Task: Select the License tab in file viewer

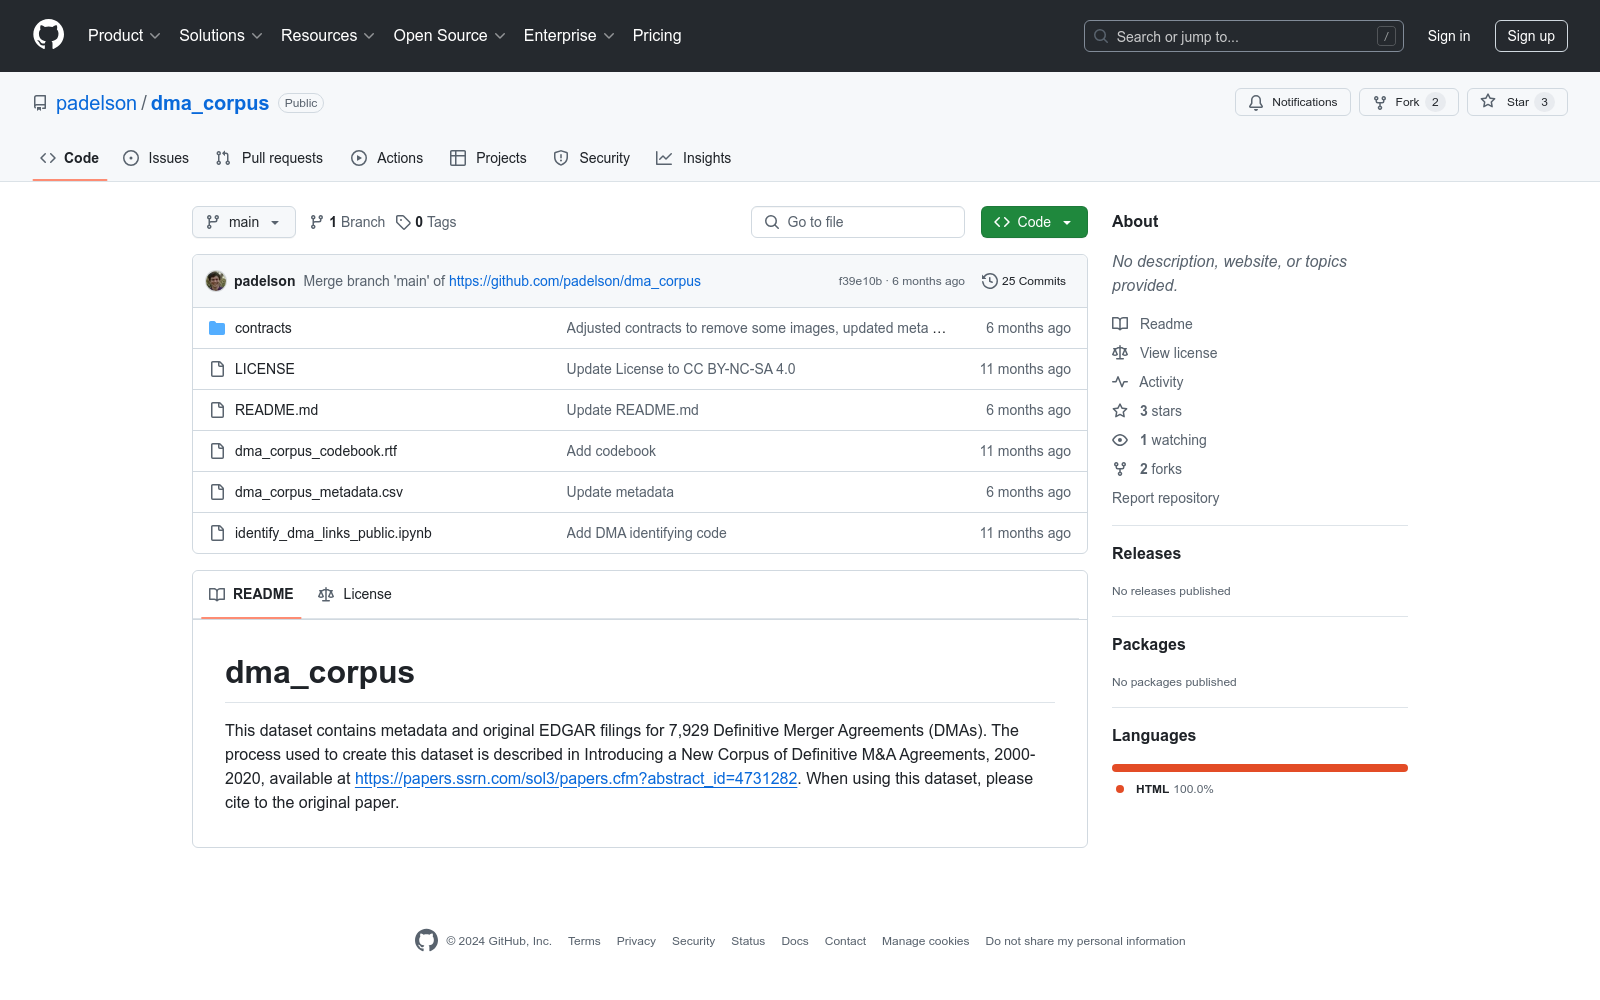Action: (355, 594)
